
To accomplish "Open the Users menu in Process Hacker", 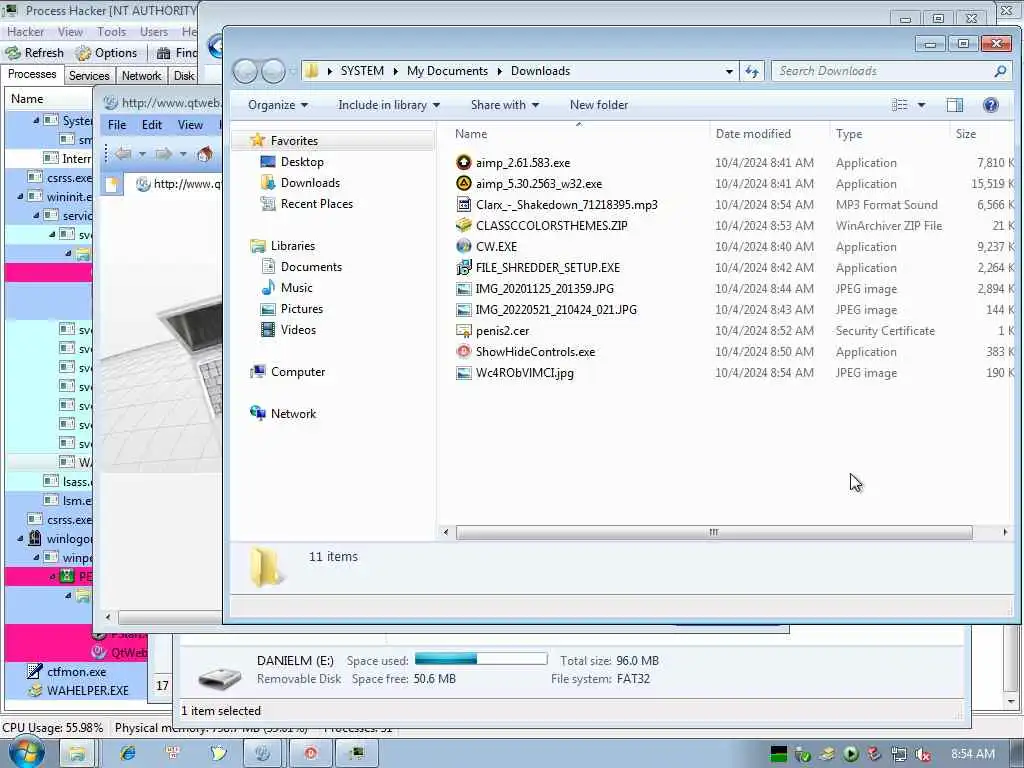I will [x=153, y=31].
